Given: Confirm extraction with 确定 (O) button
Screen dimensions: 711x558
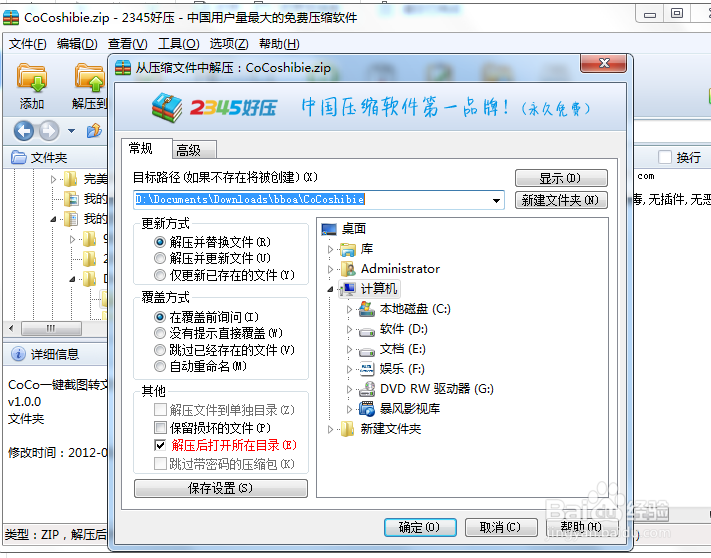Looking at the screenshot, I should (420, 527).
